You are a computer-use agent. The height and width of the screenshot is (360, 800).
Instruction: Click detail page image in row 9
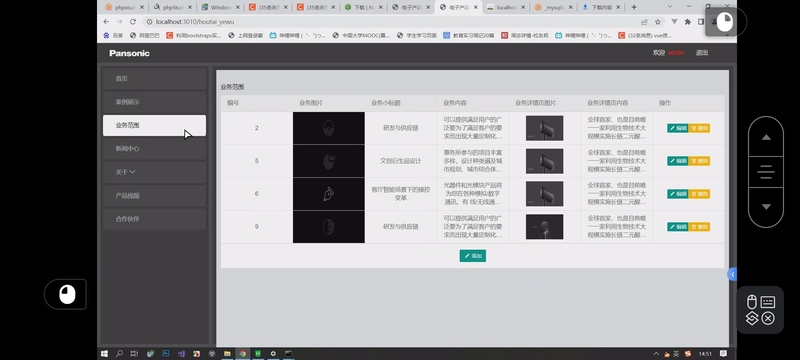point(544,227)
